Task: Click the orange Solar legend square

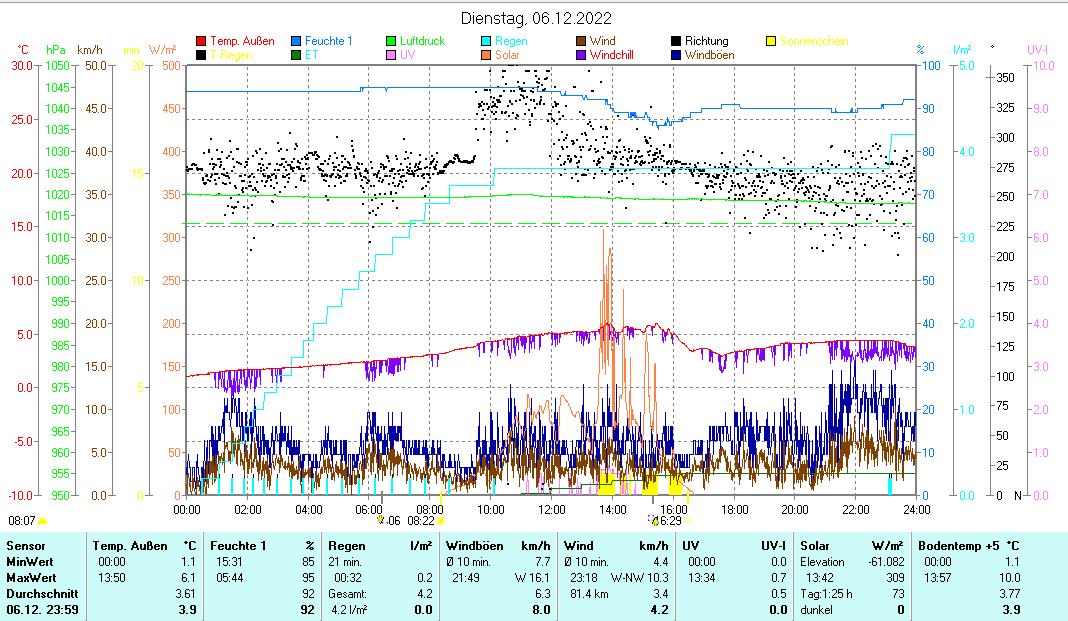Action: point(486,55)
